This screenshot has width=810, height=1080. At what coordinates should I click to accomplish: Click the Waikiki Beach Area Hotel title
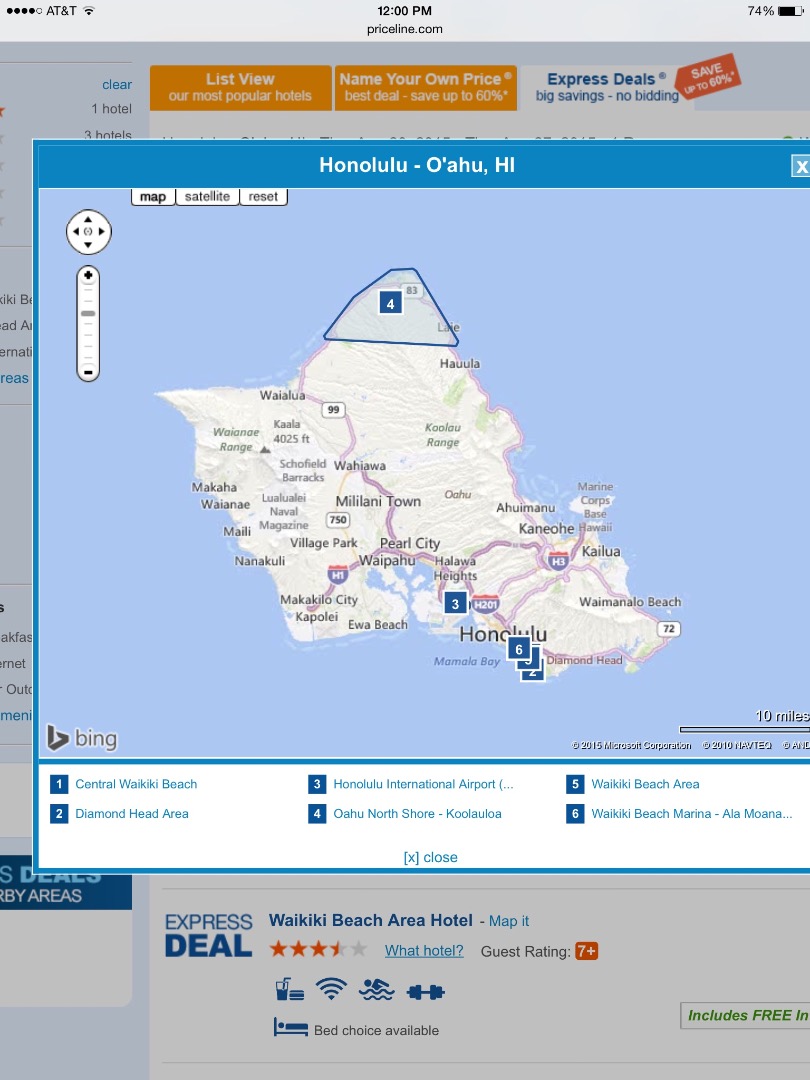(x=371, y=920)
